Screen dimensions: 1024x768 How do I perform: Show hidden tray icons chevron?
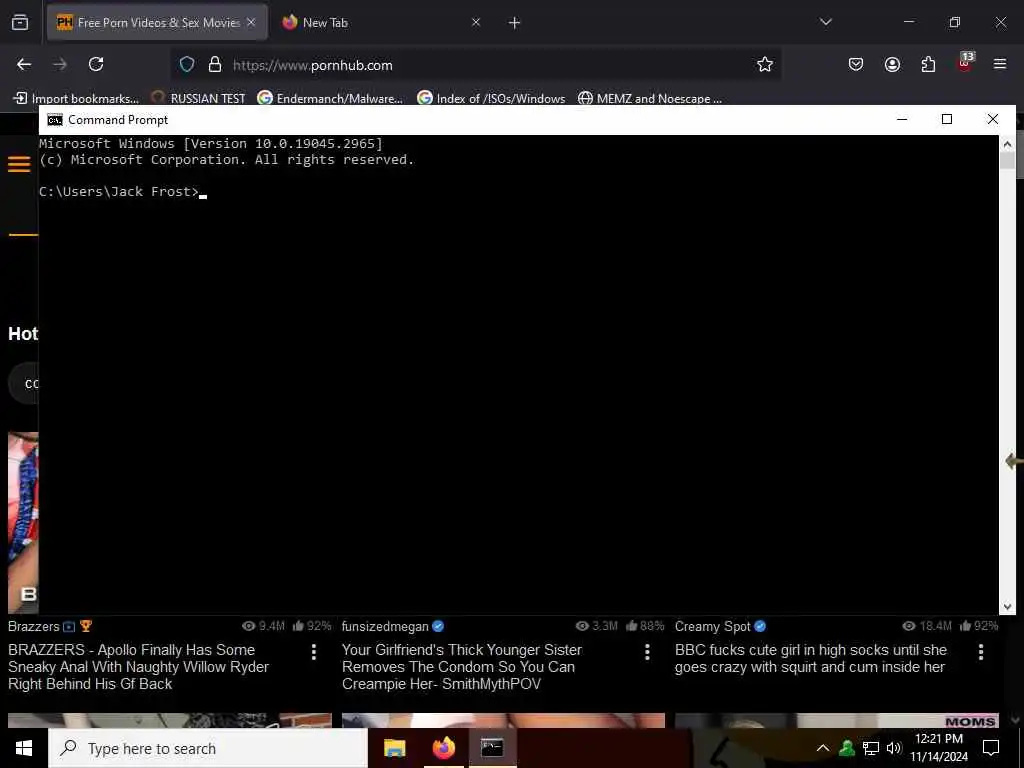tap(823, 748)
